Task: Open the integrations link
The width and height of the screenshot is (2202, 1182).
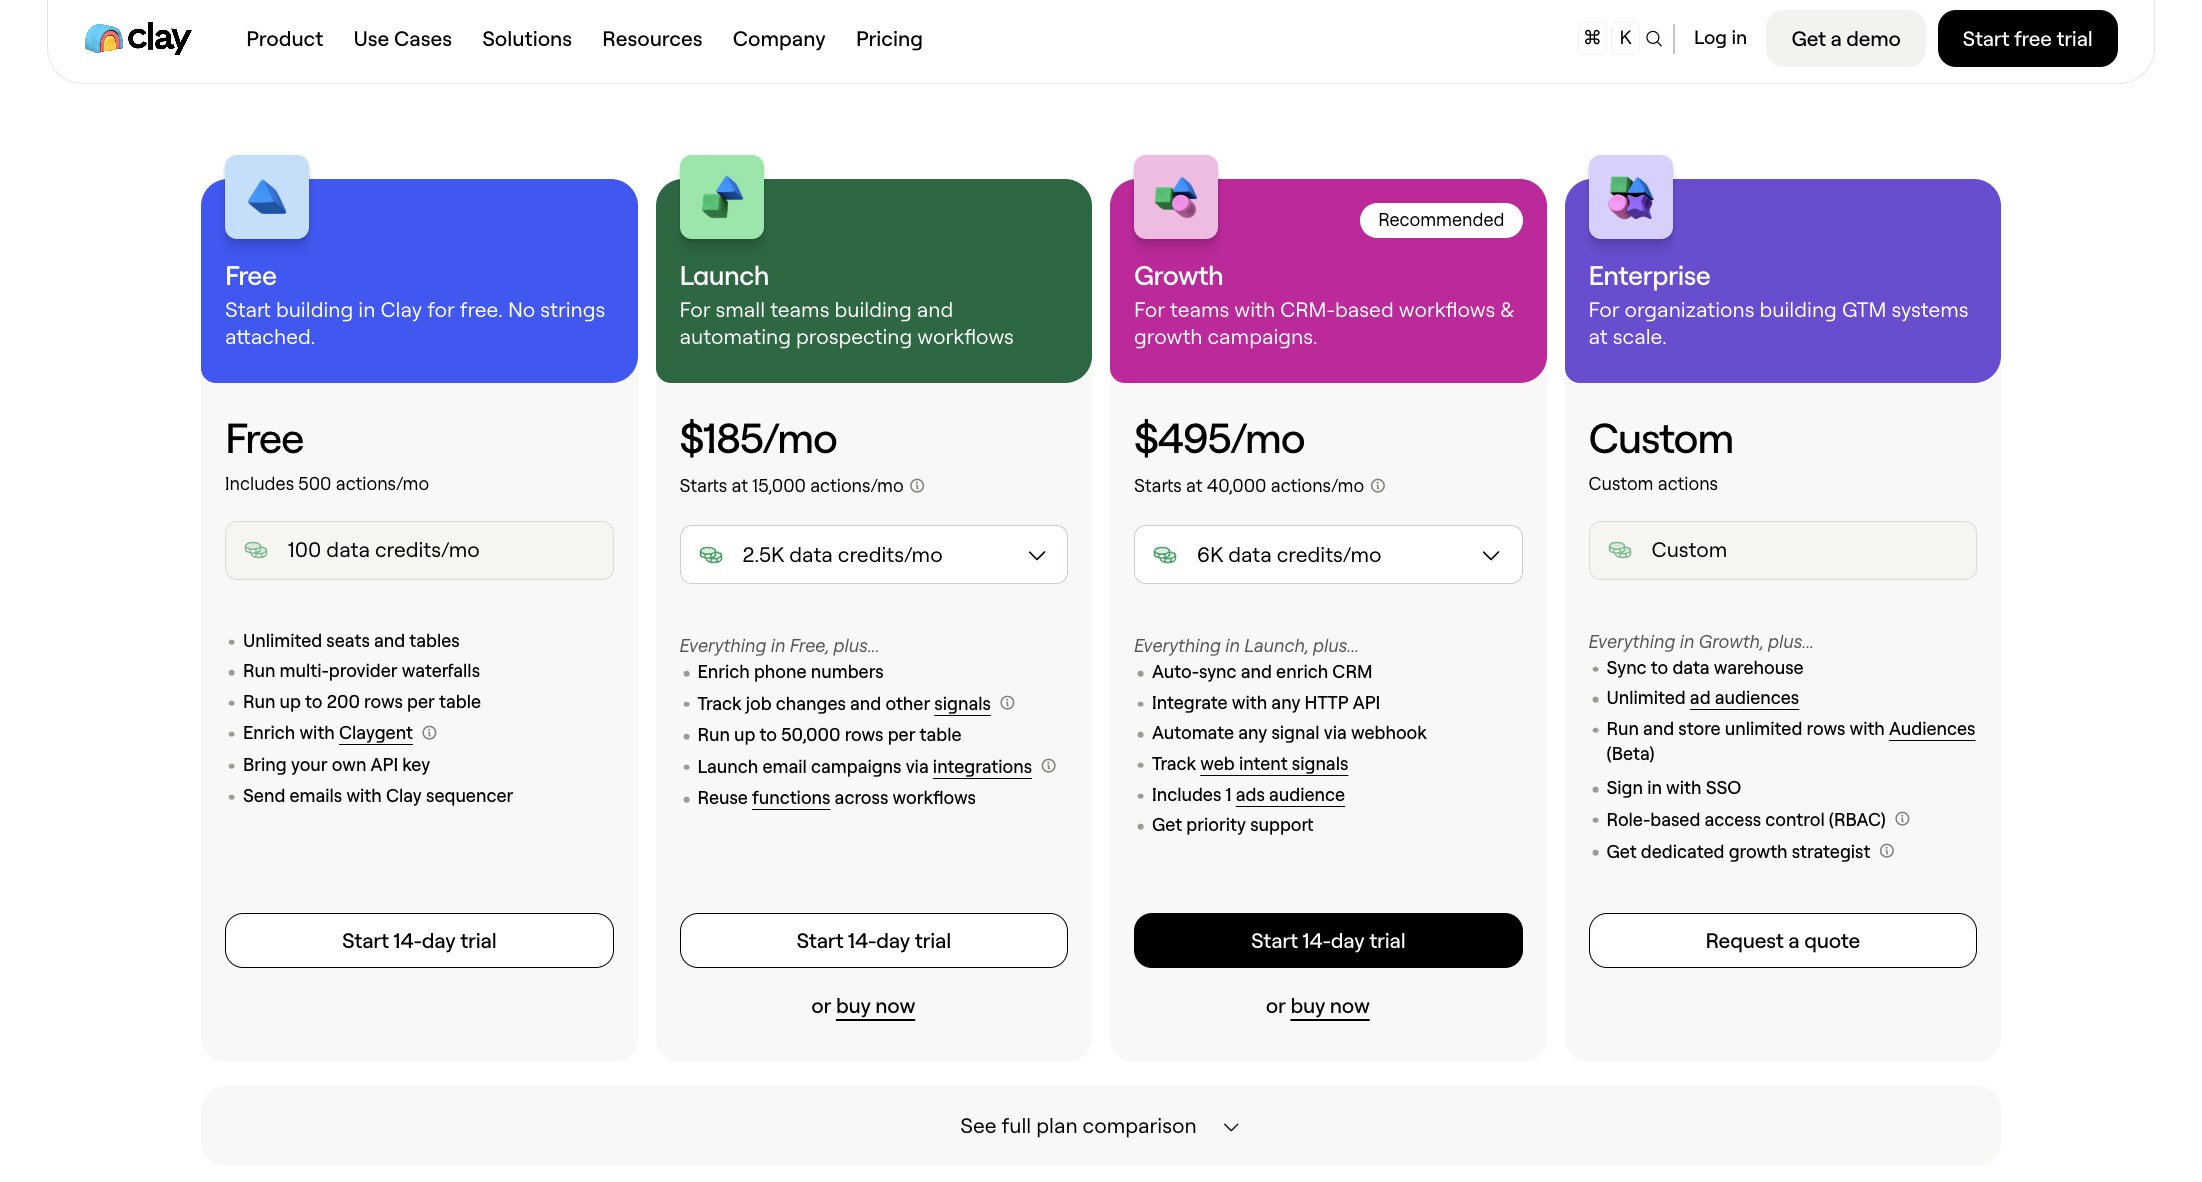Action: 982,767
